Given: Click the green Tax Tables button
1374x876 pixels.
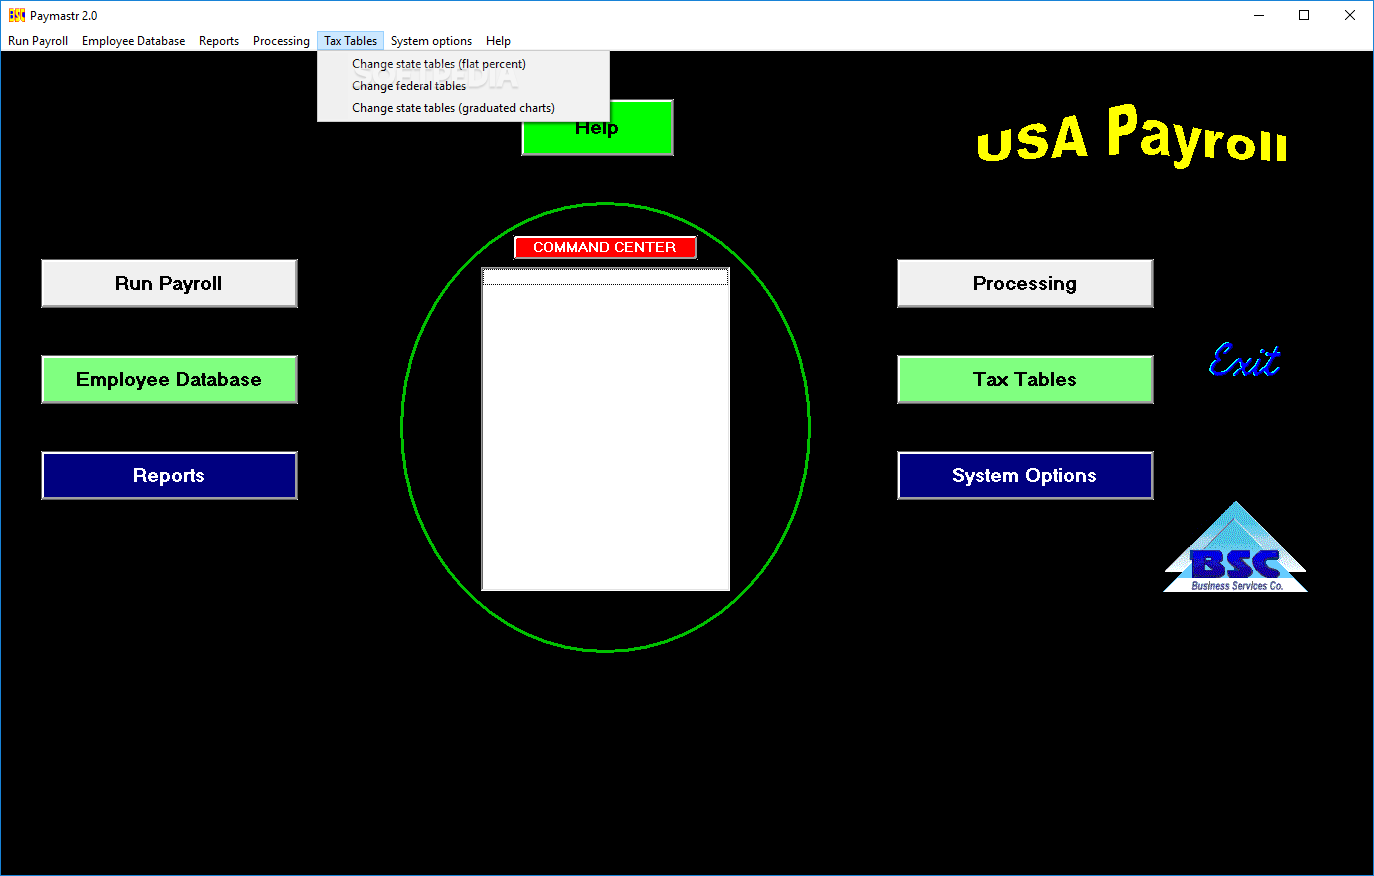Looking at the screenshot, I should [1025, 379].
